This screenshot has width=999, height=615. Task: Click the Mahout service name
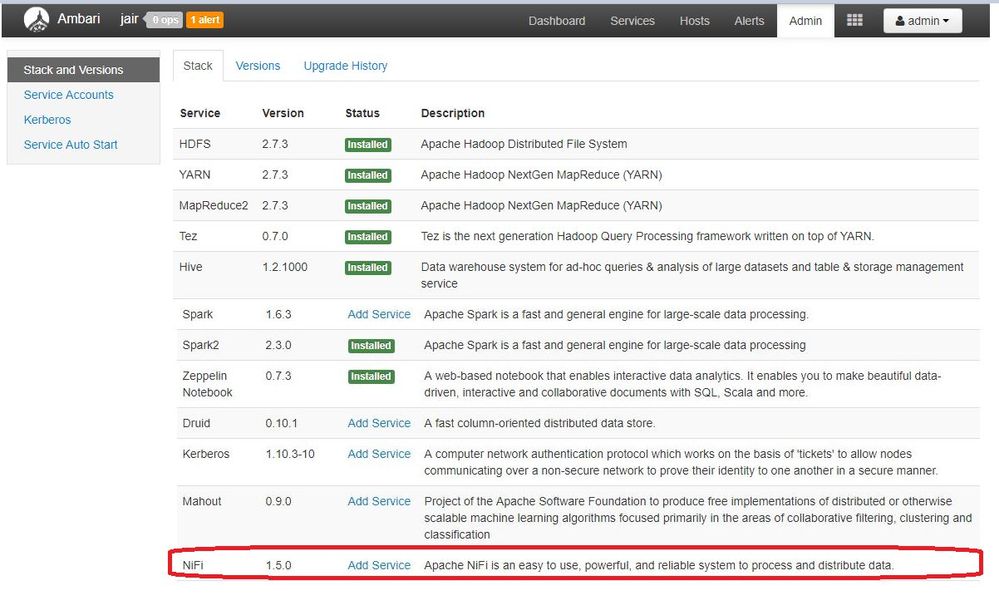tap(201, 502)
